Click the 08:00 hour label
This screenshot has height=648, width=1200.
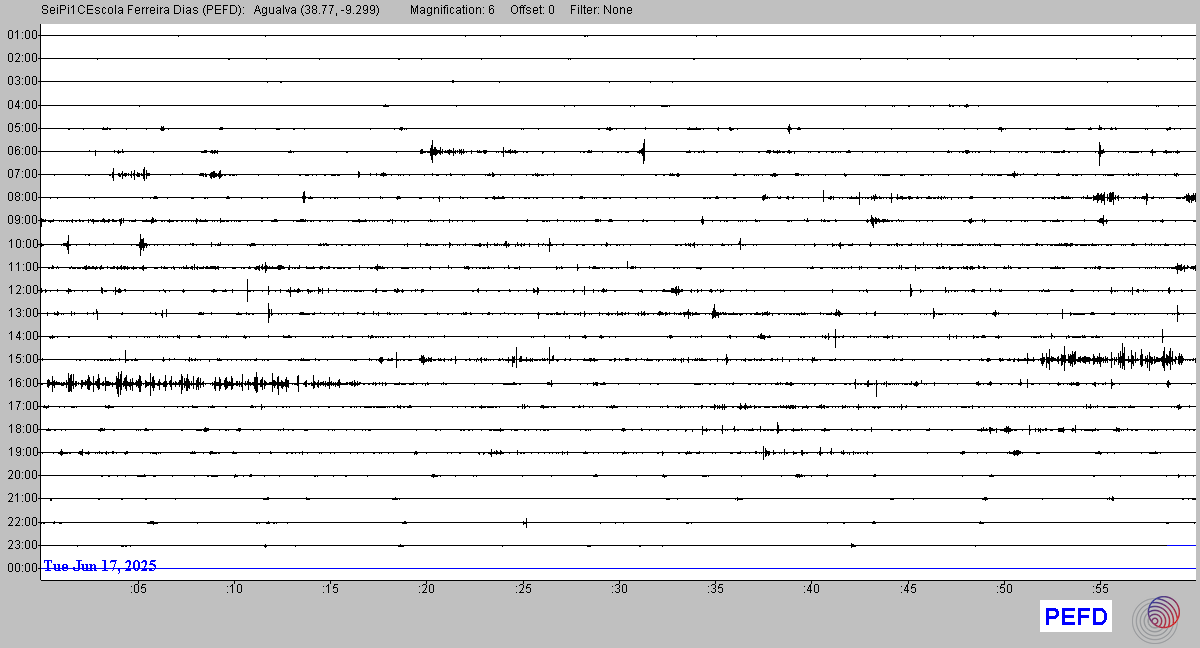click(22, 197)
